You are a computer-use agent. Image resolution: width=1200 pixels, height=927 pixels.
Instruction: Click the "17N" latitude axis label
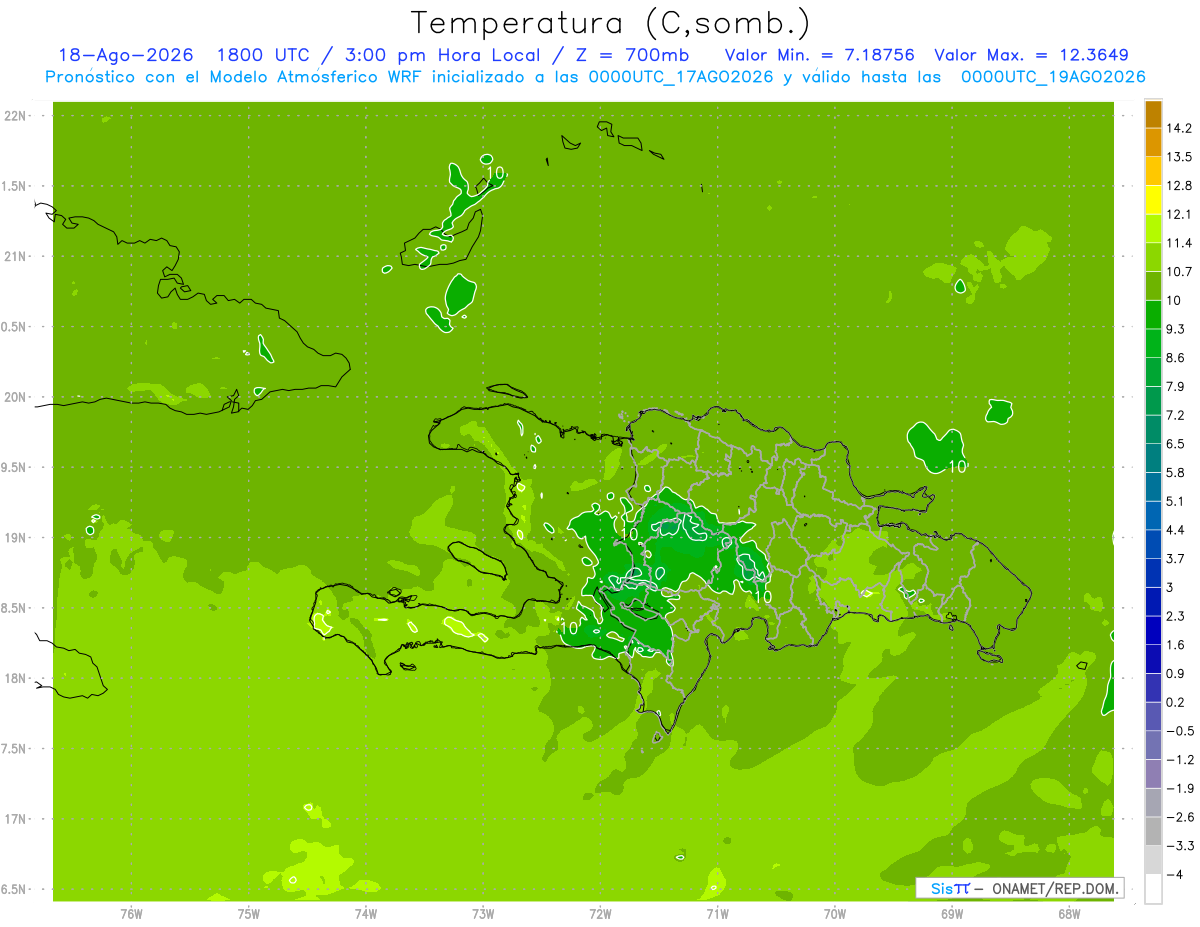(x=16, y=819)
